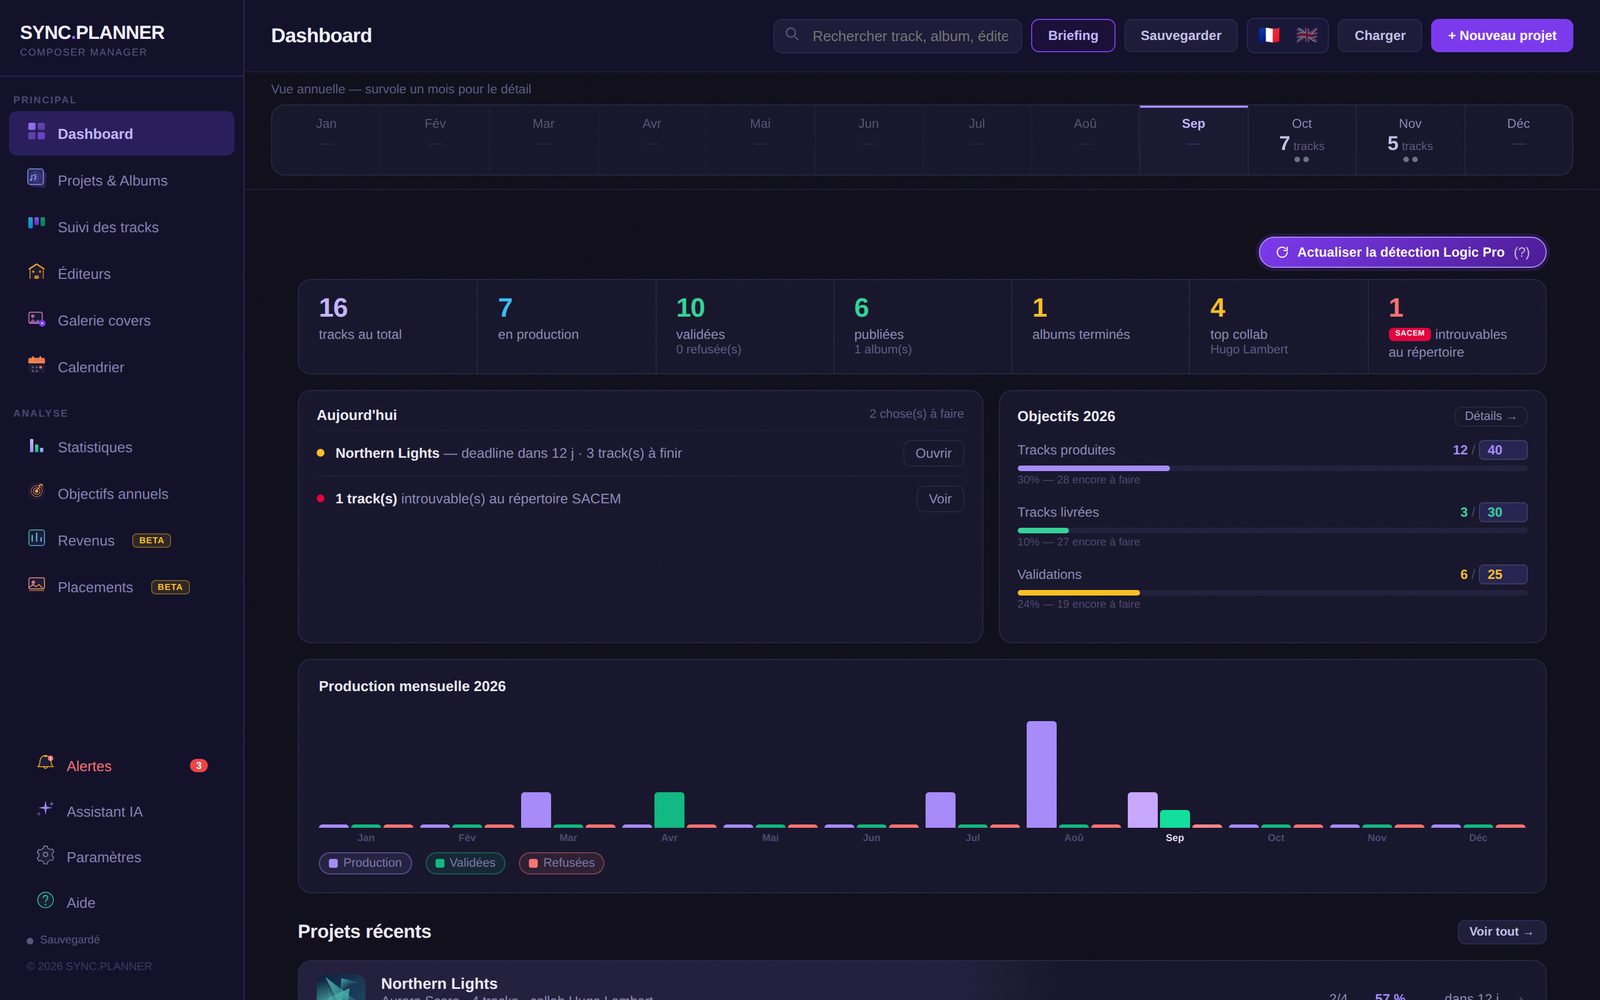Screen dimensions: 1600x1000
Task: Click the Statistiques bar chart icon
Action: click(36, 445)
